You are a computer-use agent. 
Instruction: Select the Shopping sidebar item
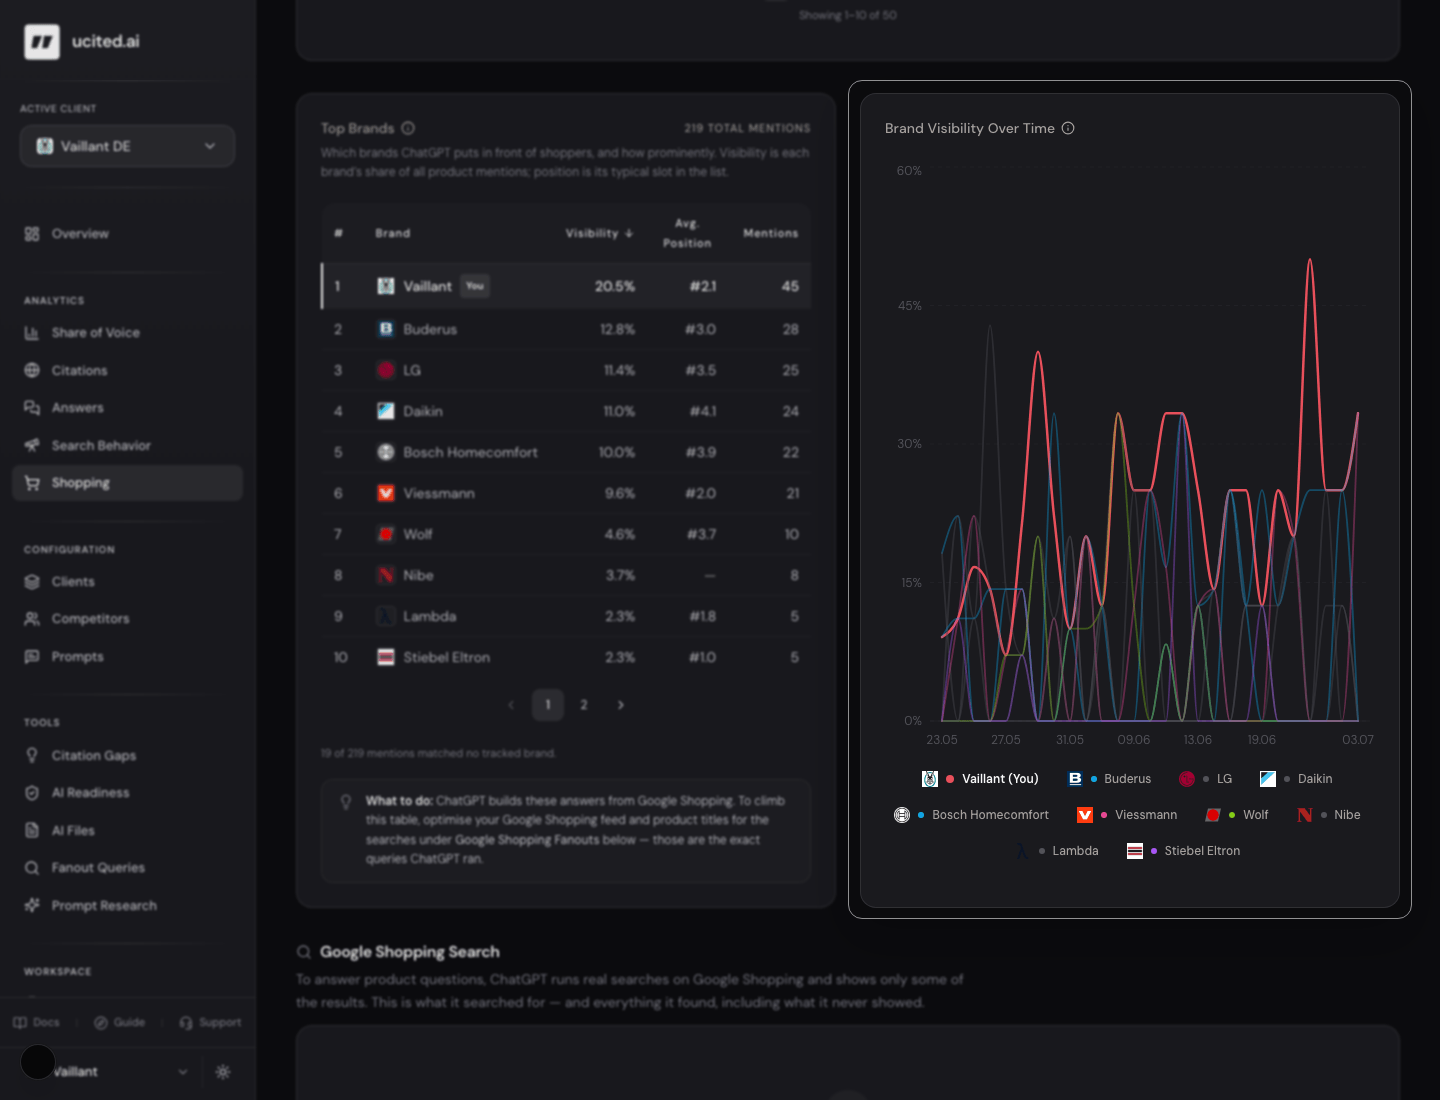(127, 483)
